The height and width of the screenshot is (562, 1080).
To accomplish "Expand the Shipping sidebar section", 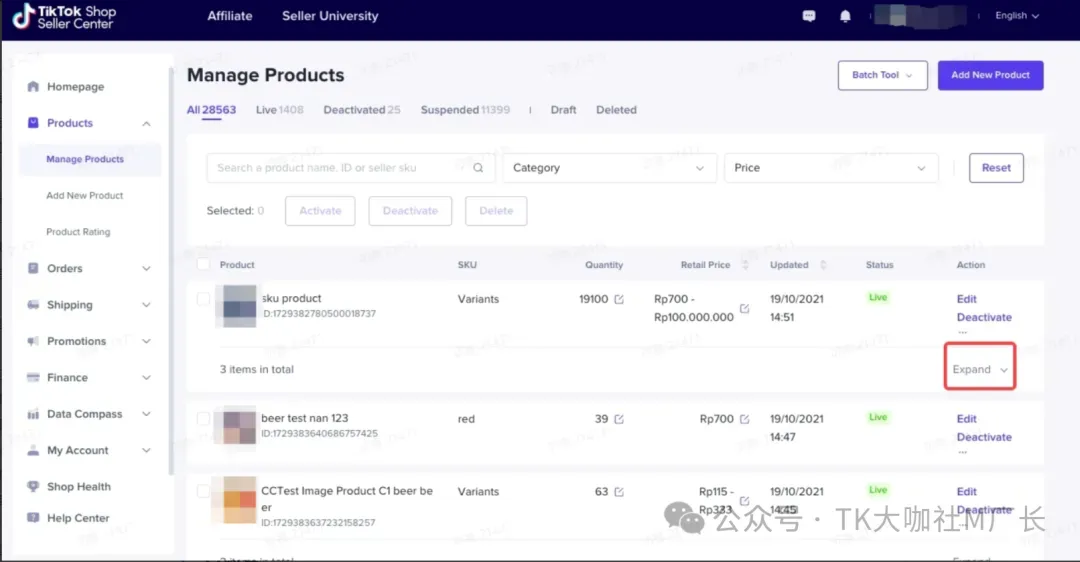I will coord(146,305).
